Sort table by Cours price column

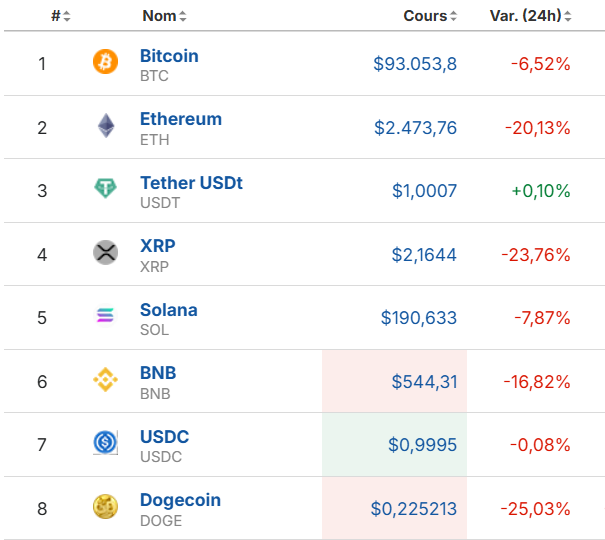[x=430, y=16]
